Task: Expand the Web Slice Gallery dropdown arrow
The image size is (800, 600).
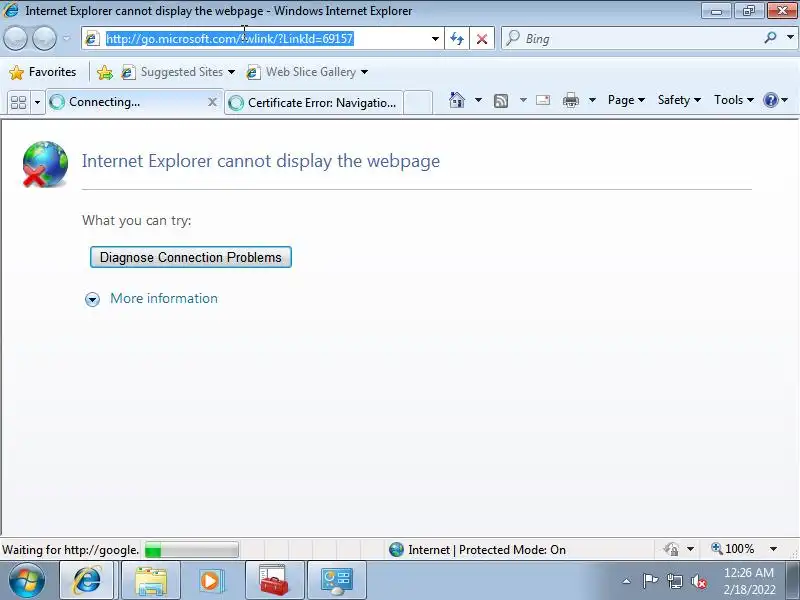Action: coord(364,72)
